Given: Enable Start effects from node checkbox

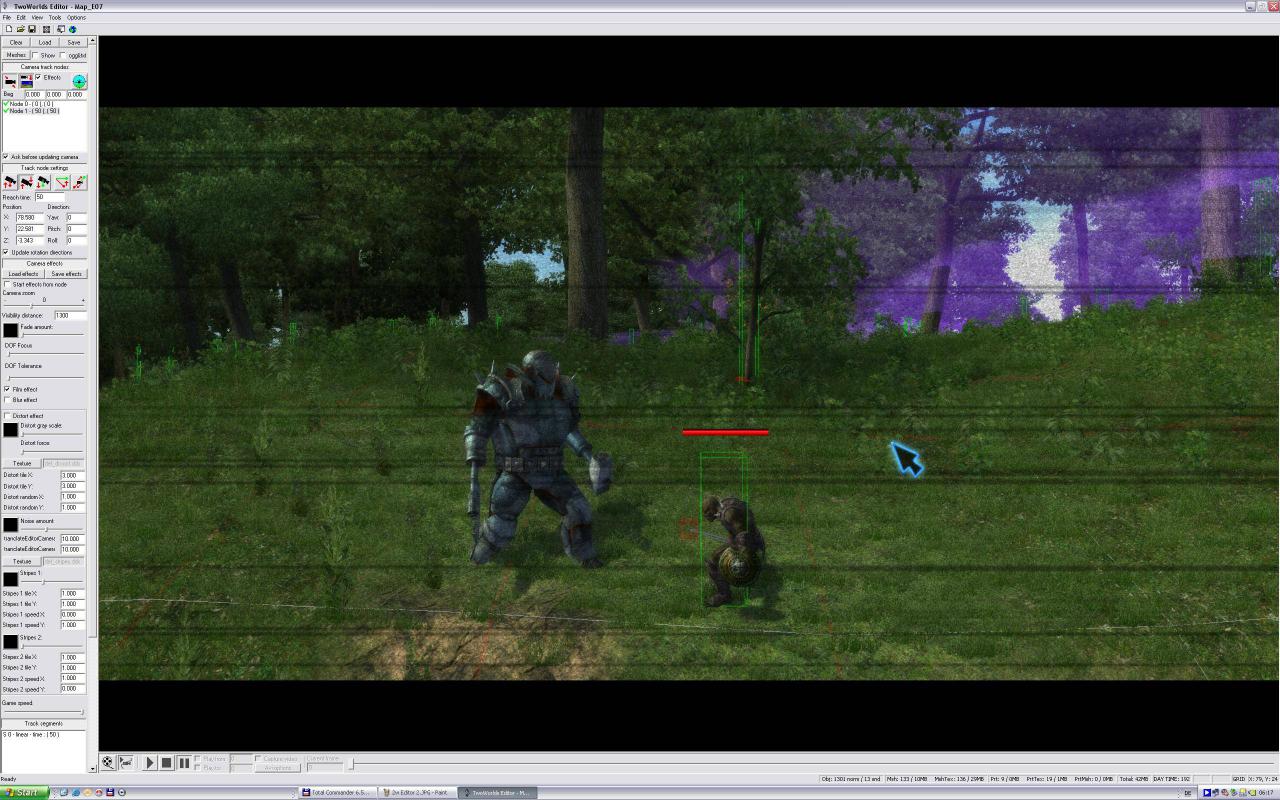Looking at the screenshot, I should (x=8, y=284).
